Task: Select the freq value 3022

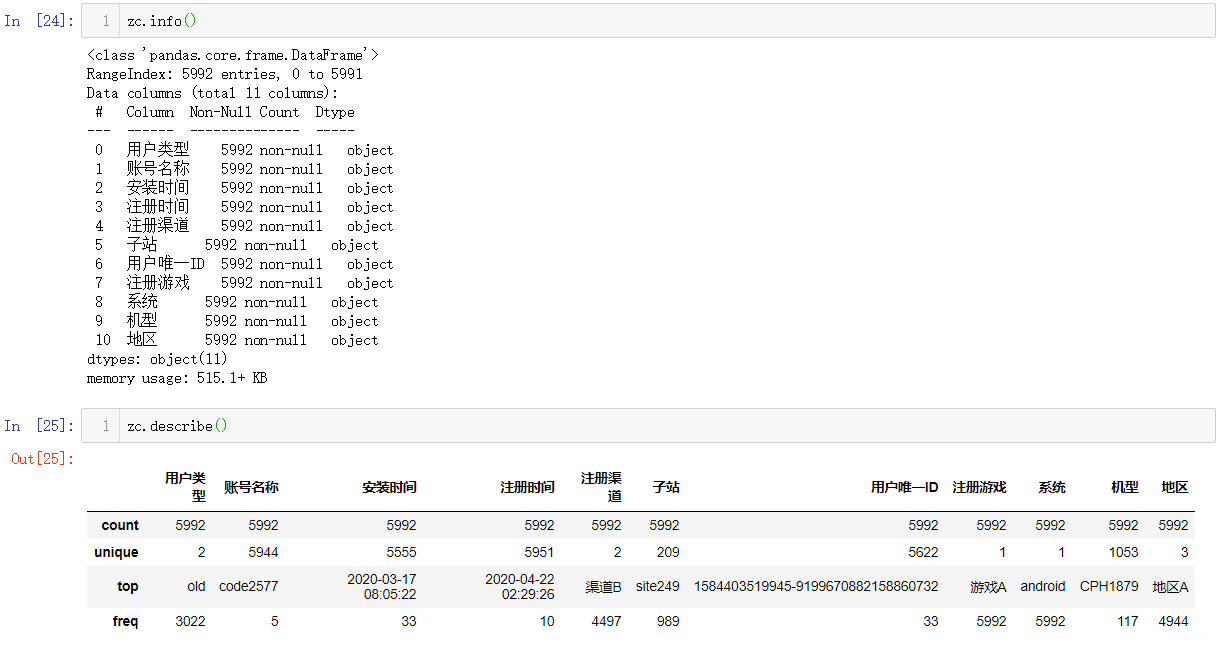Action: (191, 621)
